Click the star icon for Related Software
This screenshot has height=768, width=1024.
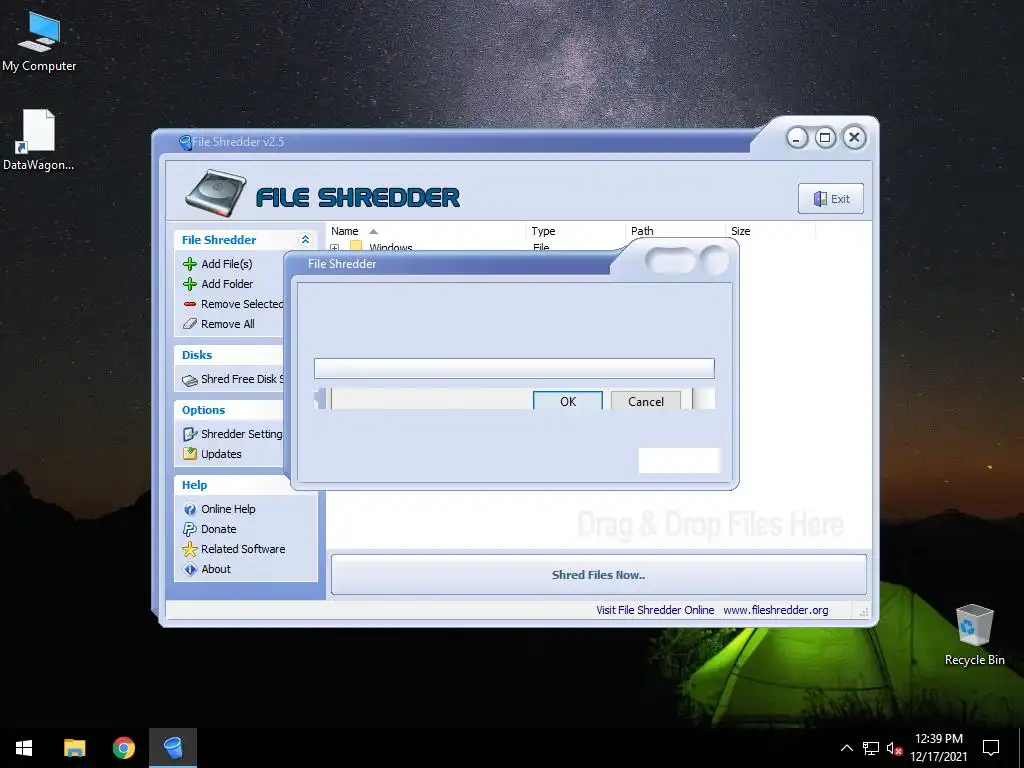[x=190, y=549]
